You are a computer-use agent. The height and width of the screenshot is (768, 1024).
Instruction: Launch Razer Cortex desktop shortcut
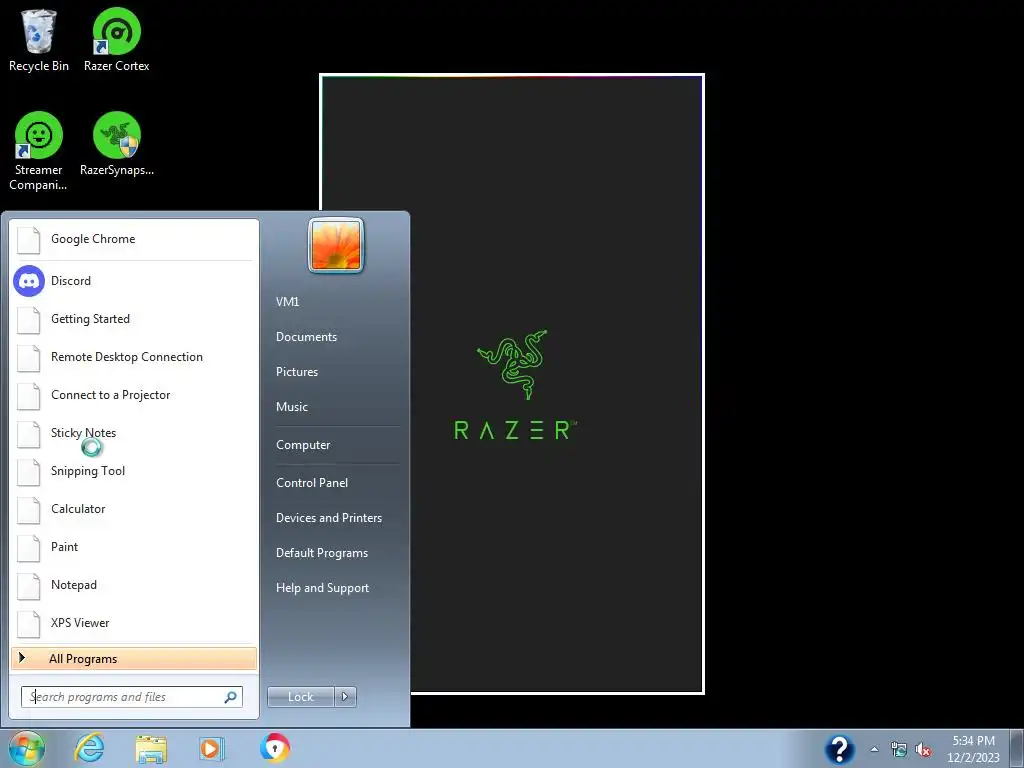point(116,40)
